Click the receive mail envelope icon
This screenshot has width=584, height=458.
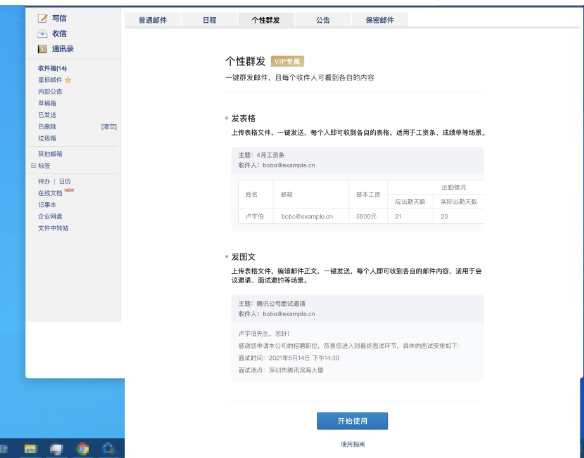pos(42,34)
